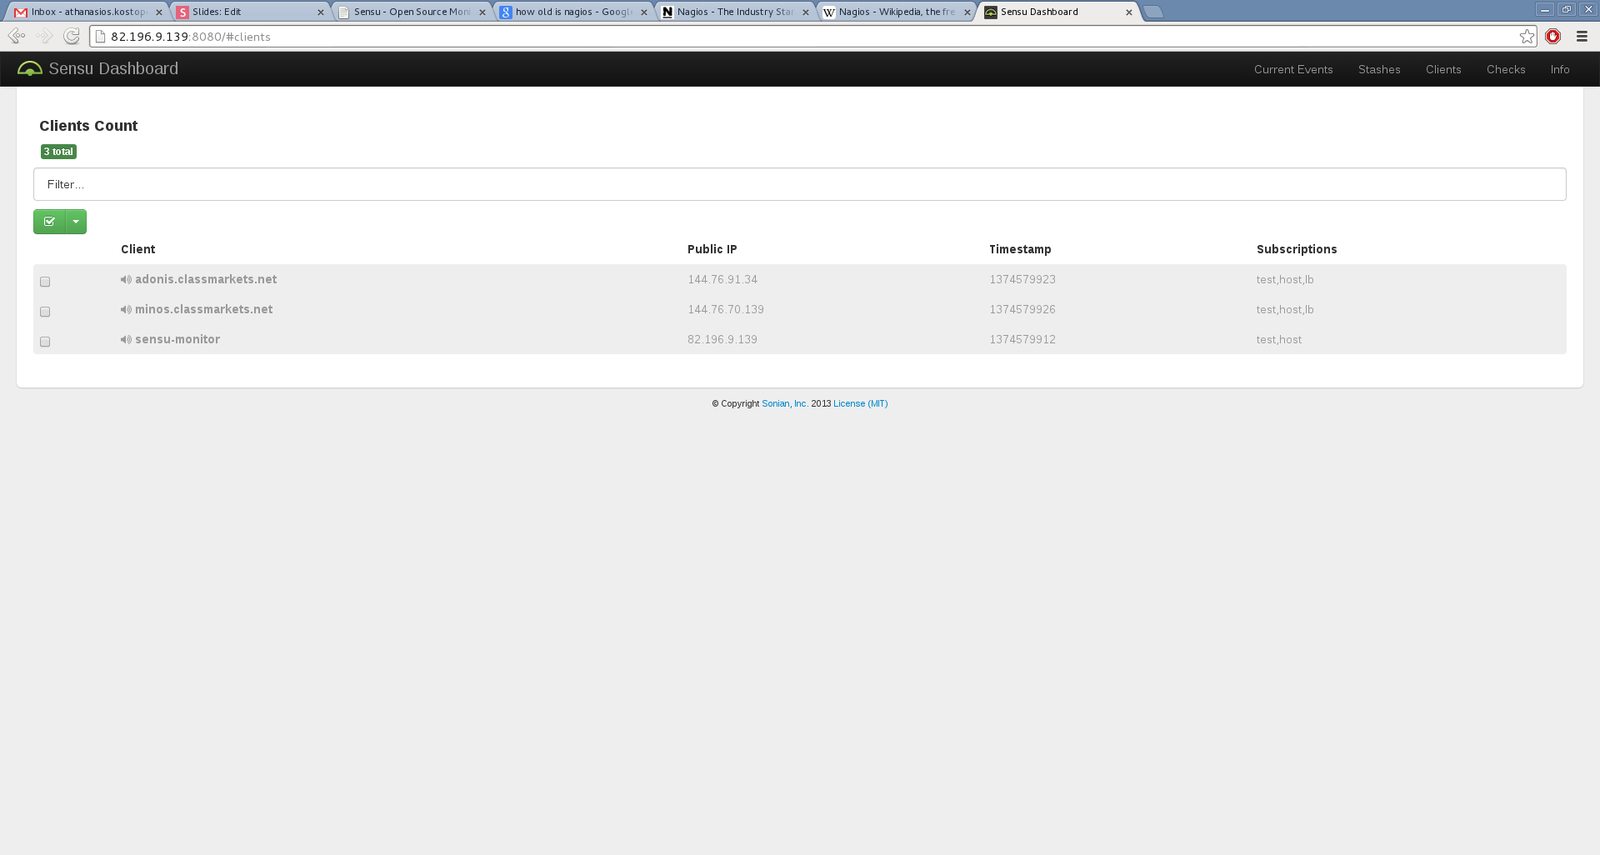Click the Clients Count heading

pyautogui.click(x=88, y=126)
